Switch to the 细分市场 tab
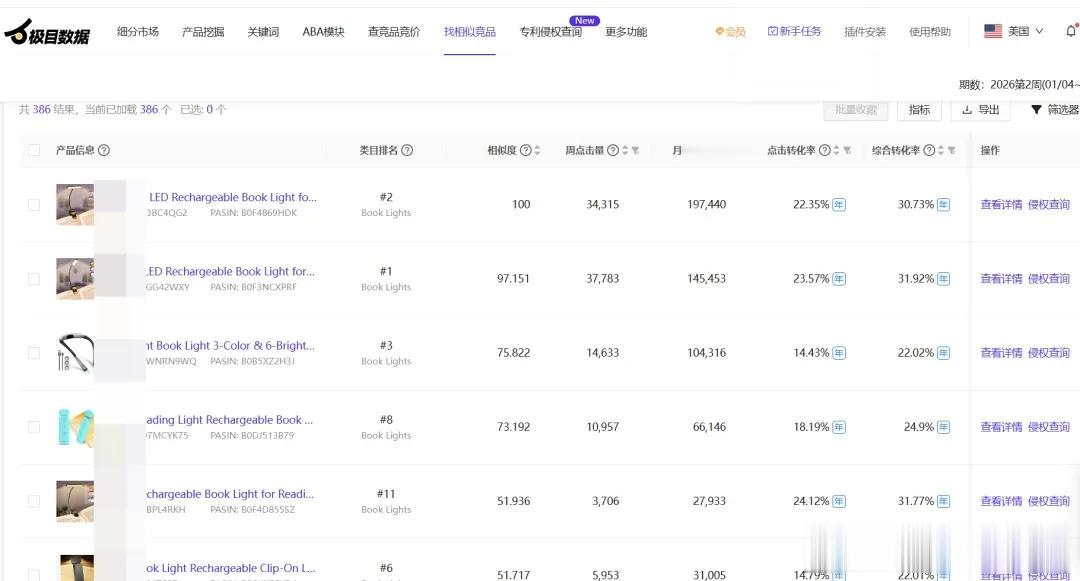Viewport: 1080px width, 581px height. (x=138, y=32)
